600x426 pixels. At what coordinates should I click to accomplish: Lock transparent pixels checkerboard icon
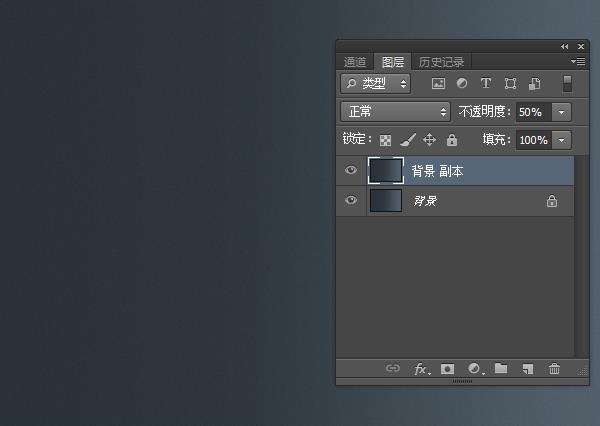pos(385,141)
